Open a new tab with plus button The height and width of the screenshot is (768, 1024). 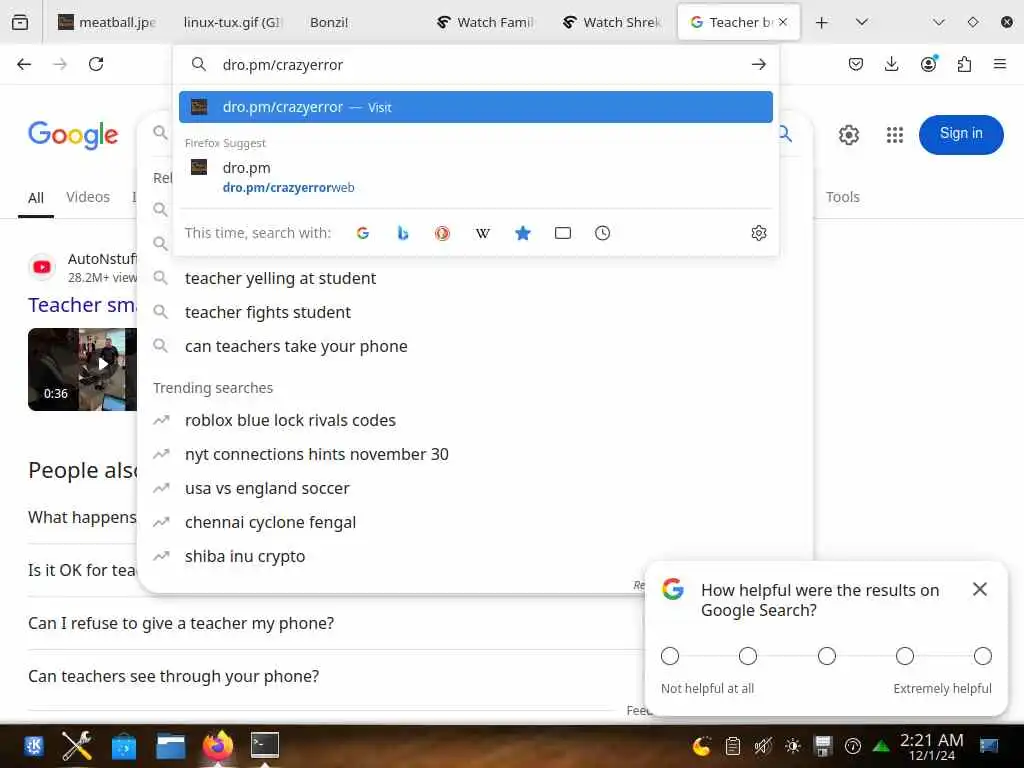pos(822,22)
